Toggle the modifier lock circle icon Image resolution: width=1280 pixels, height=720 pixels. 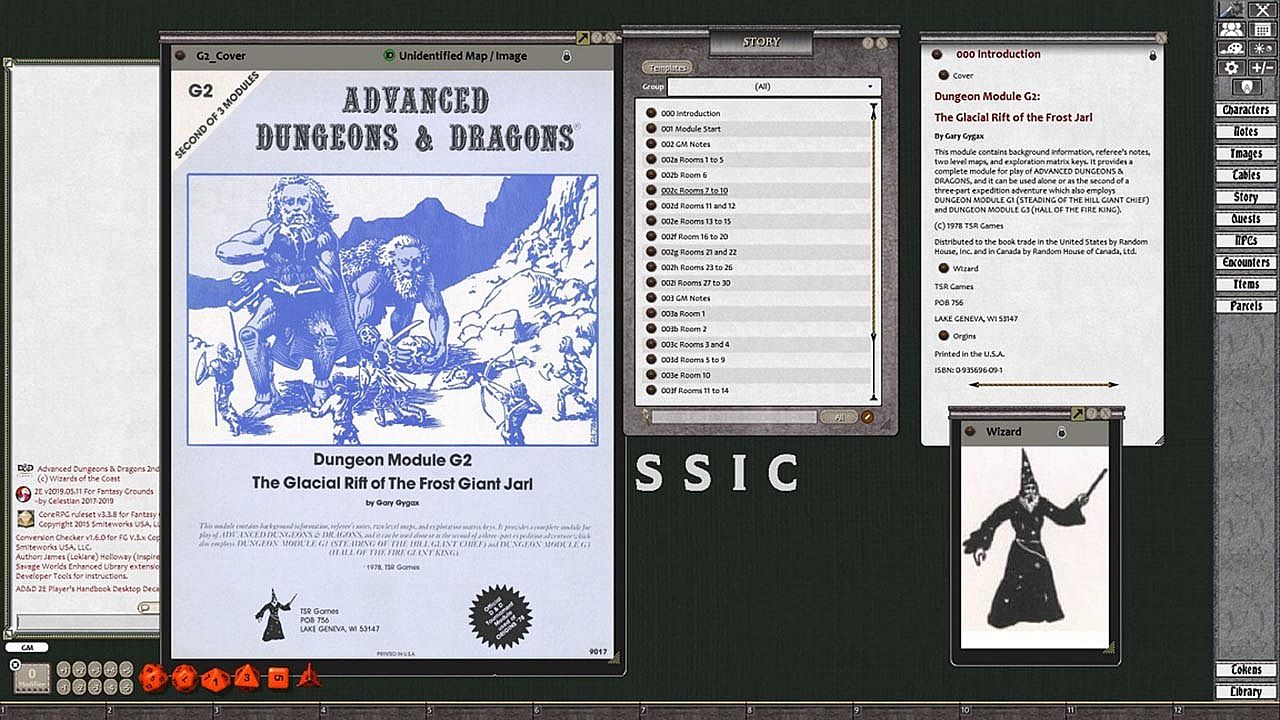[x=15, y=664]
